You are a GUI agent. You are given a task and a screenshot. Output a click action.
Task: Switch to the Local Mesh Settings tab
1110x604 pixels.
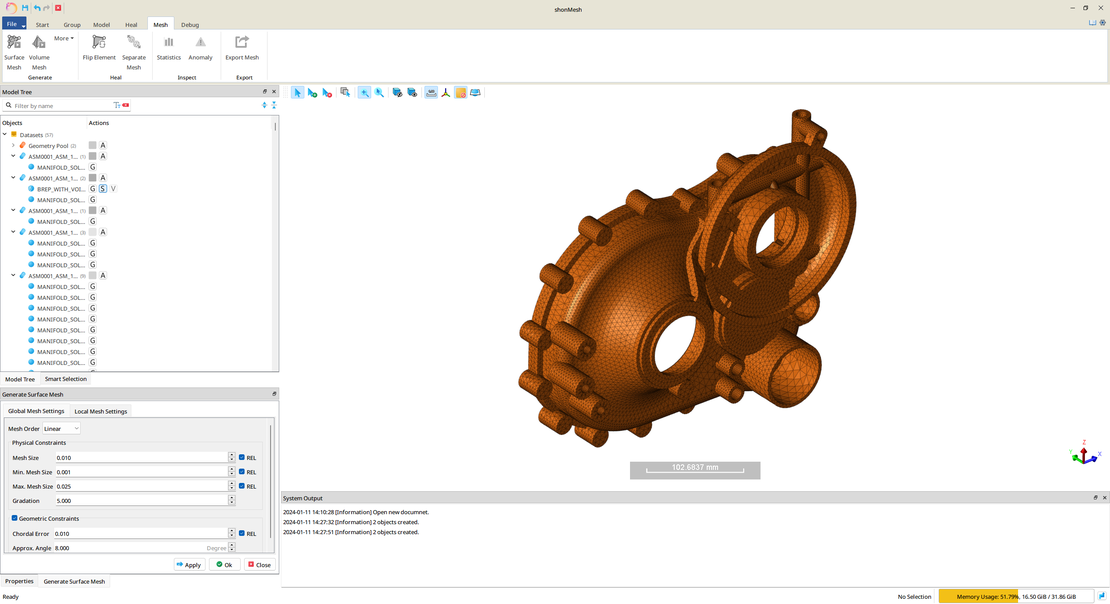101,411
